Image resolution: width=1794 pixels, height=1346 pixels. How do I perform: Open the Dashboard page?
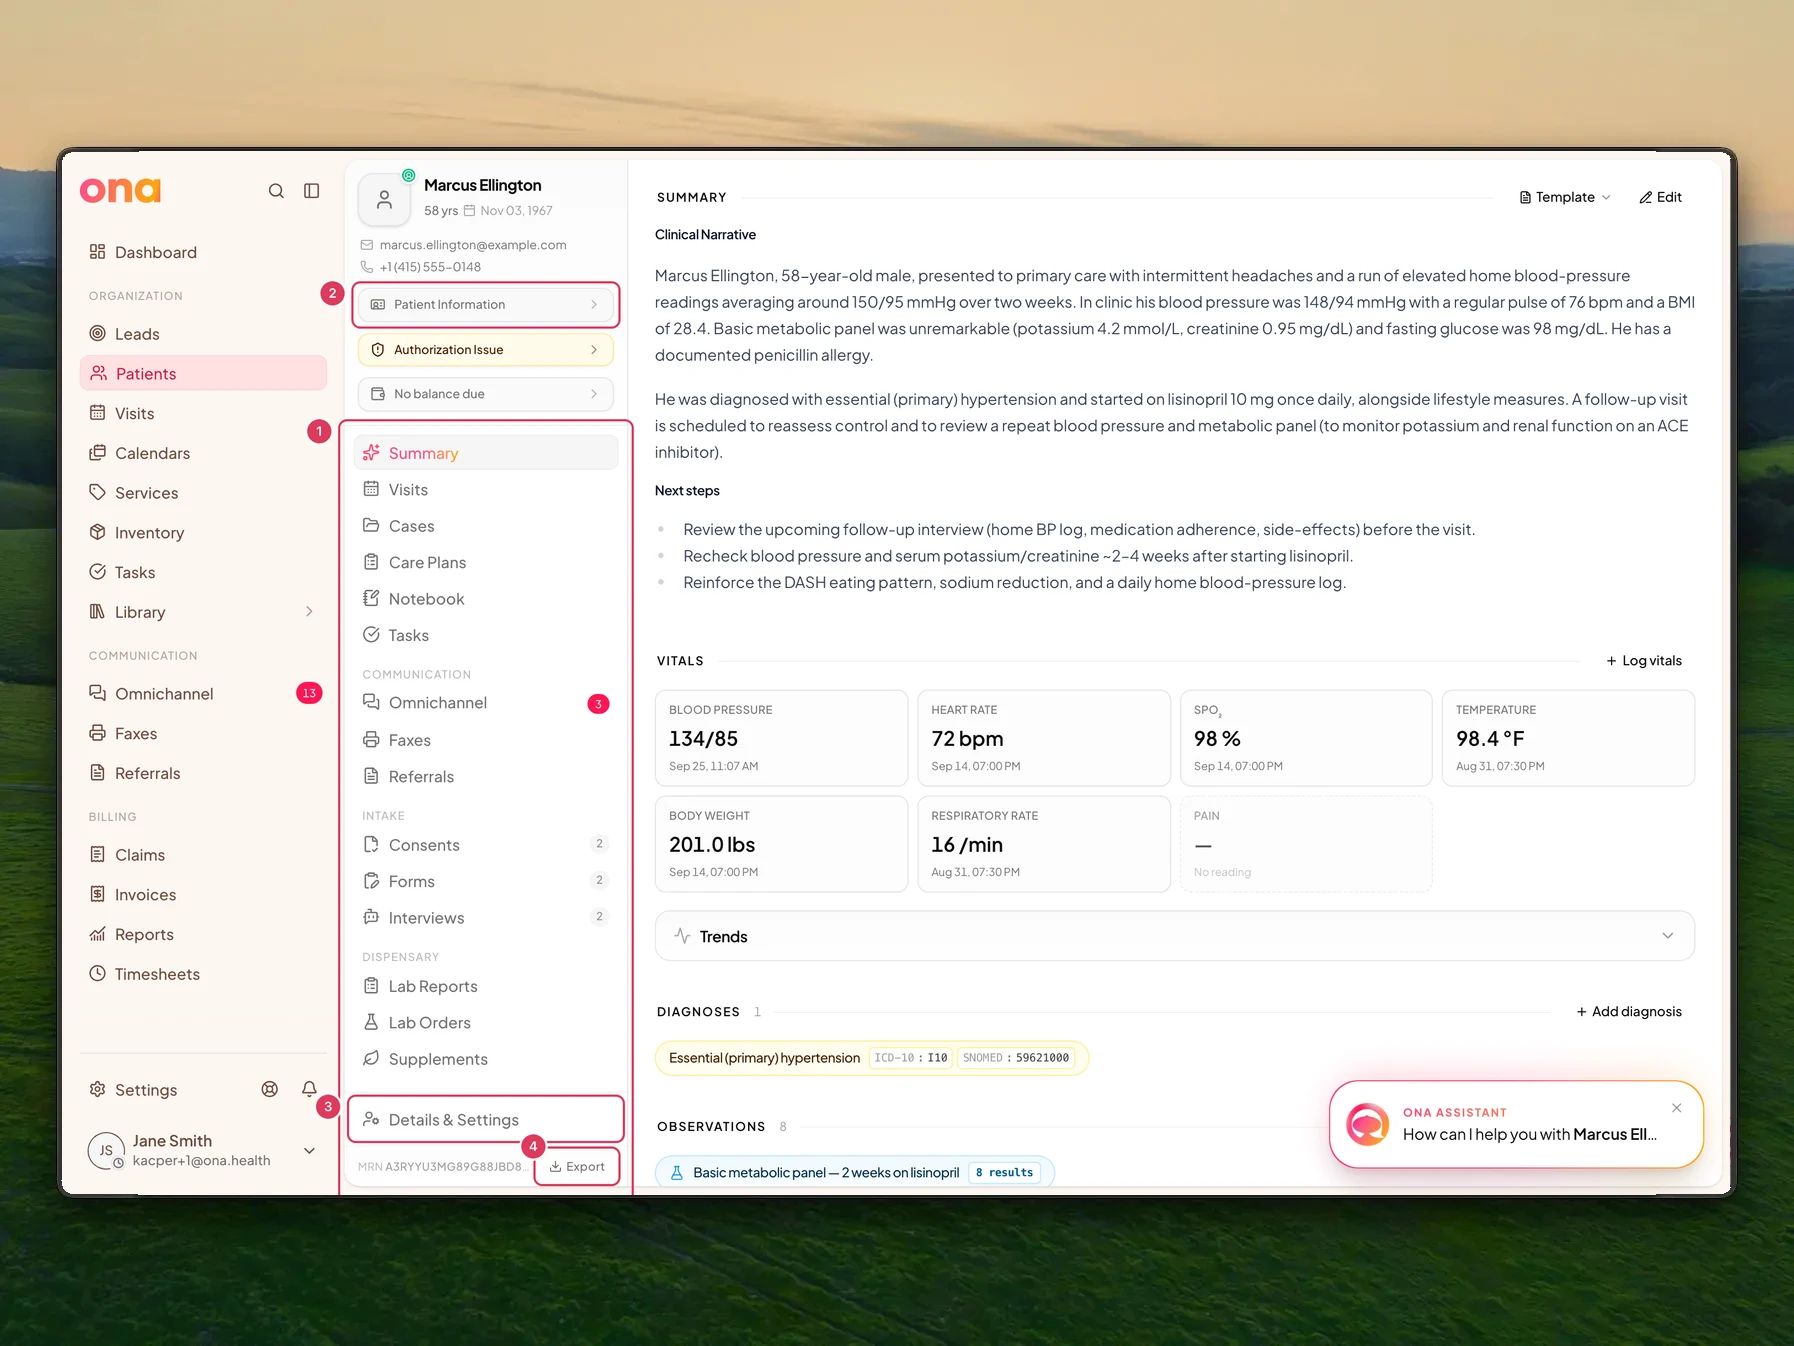pos(203,252)
